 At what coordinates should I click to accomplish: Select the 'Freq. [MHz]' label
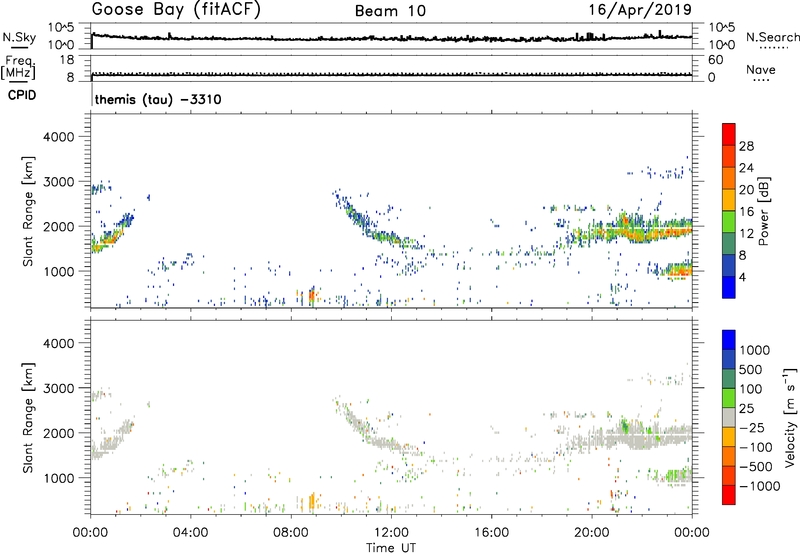click(18, 68)
